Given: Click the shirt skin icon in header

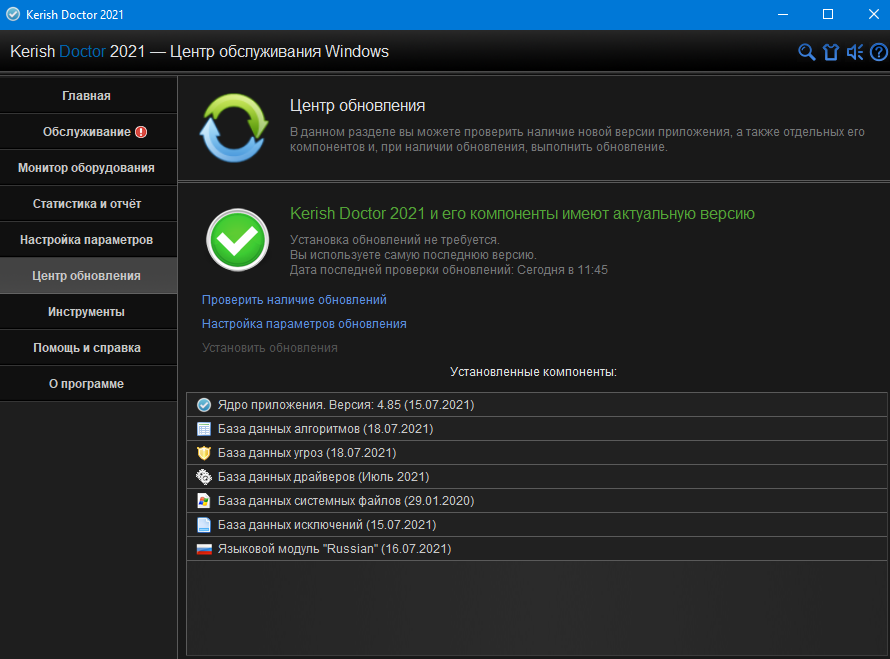Looking at the screenshot, I should (x=831, y=52).
